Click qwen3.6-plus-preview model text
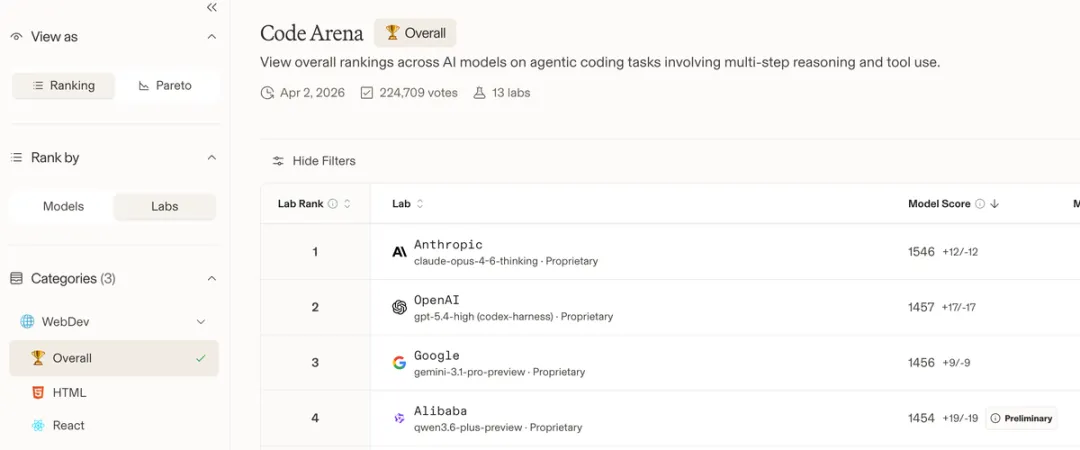This screenshot has height=450, width=1080. (x=468, y=427)
